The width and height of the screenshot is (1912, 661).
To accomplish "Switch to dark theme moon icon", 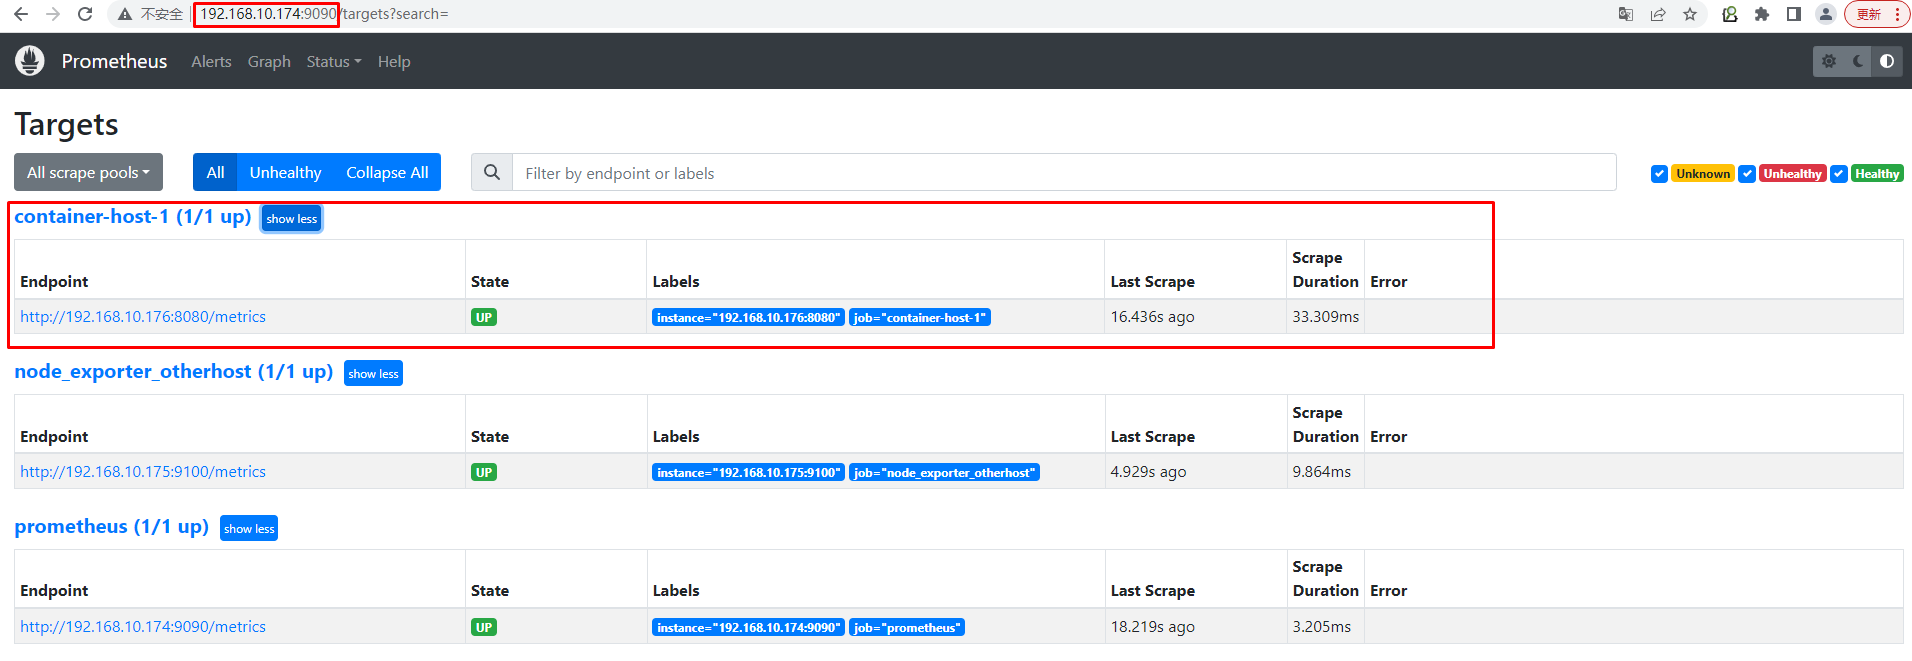I will click(1858, 61).
